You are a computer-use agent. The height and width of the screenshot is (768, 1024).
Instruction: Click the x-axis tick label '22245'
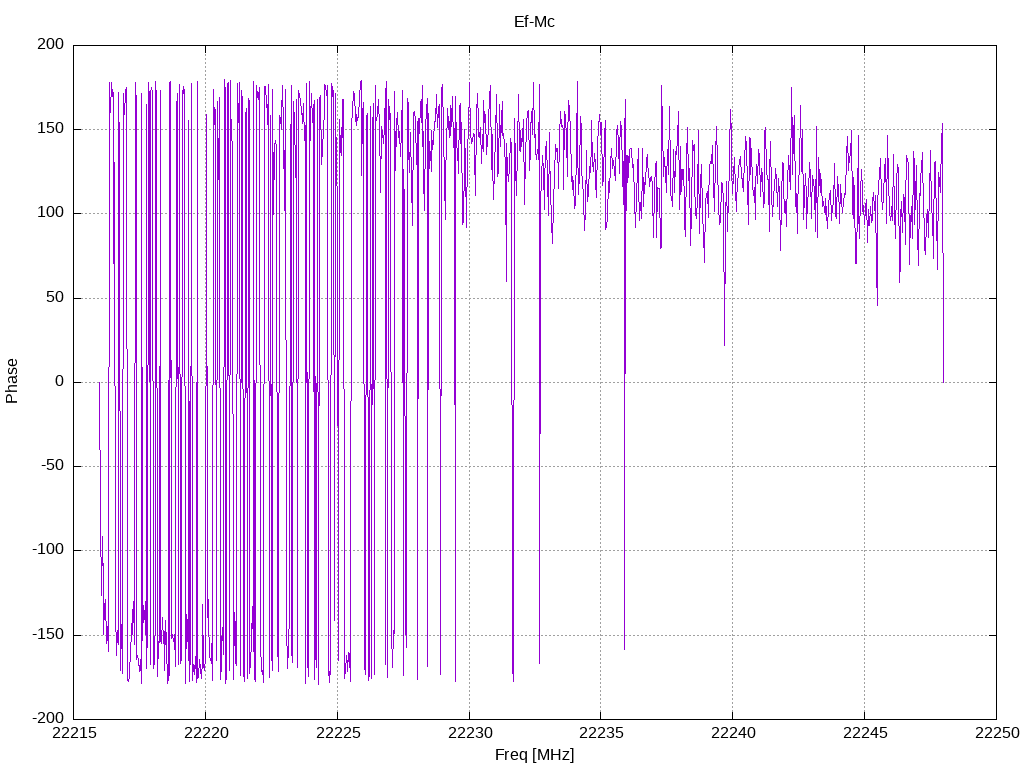(x=865, y=733)
